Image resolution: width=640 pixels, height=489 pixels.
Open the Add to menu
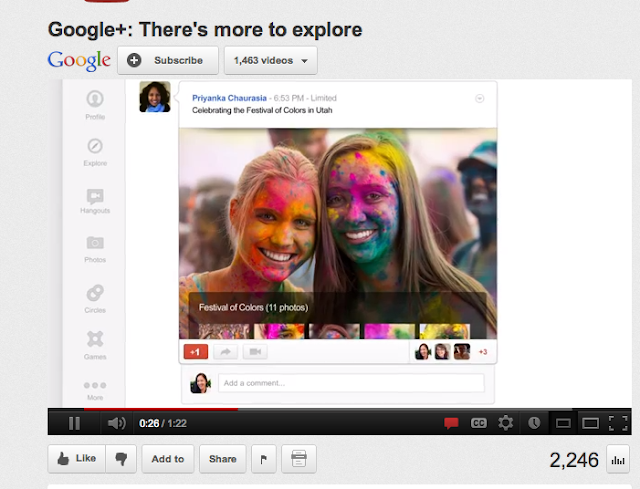pos(168,459)
